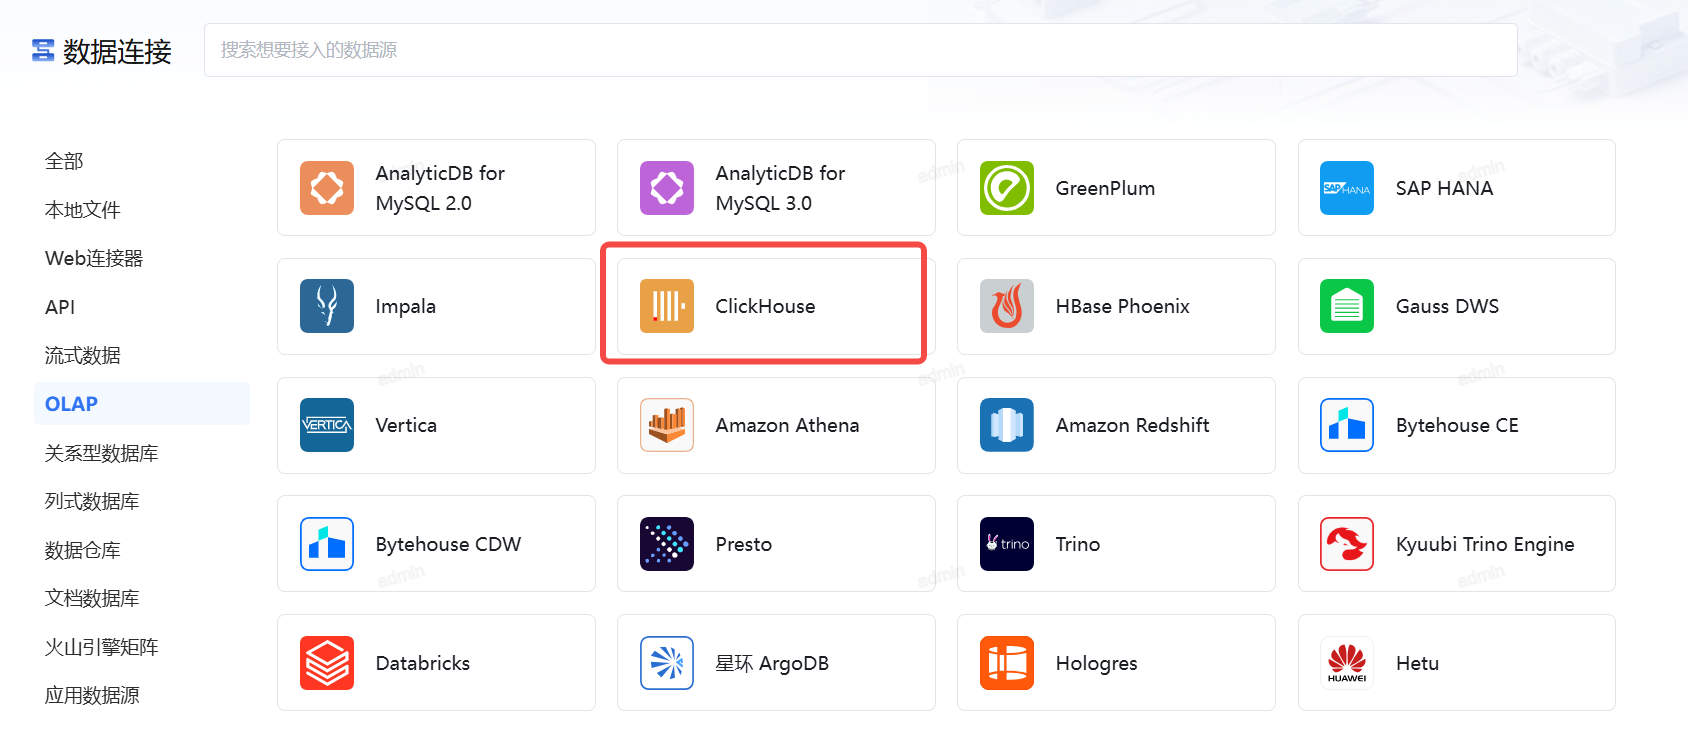Screen dimensions: 1688x746
Task: Open the 关系型数据库 category
Action: click(101, 453)
